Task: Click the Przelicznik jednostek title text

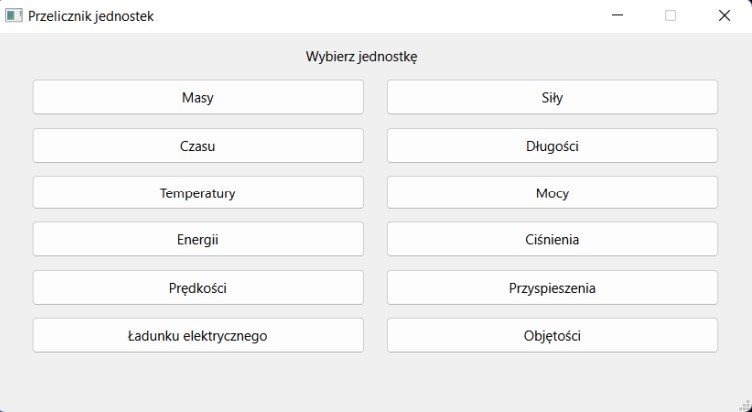Action: [91, 16]
